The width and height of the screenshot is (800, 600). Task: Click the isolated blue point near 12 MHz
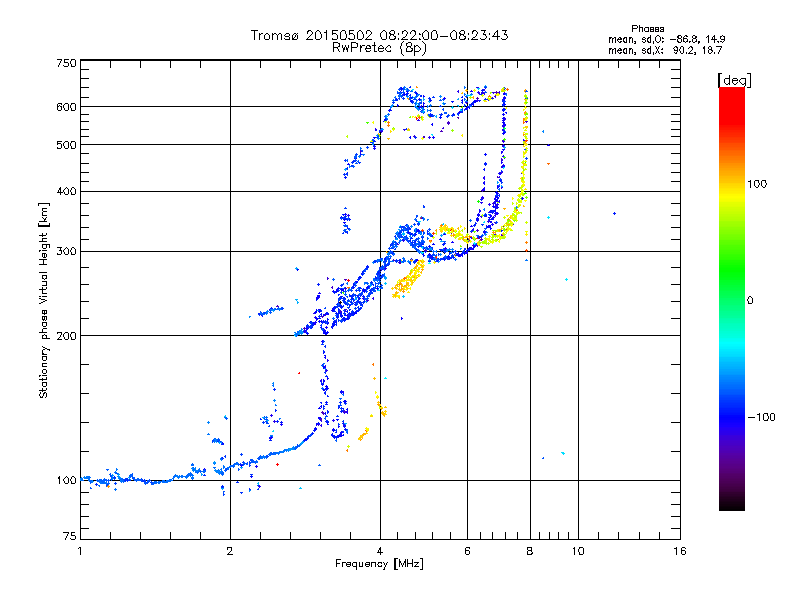(x=614, y=213)
